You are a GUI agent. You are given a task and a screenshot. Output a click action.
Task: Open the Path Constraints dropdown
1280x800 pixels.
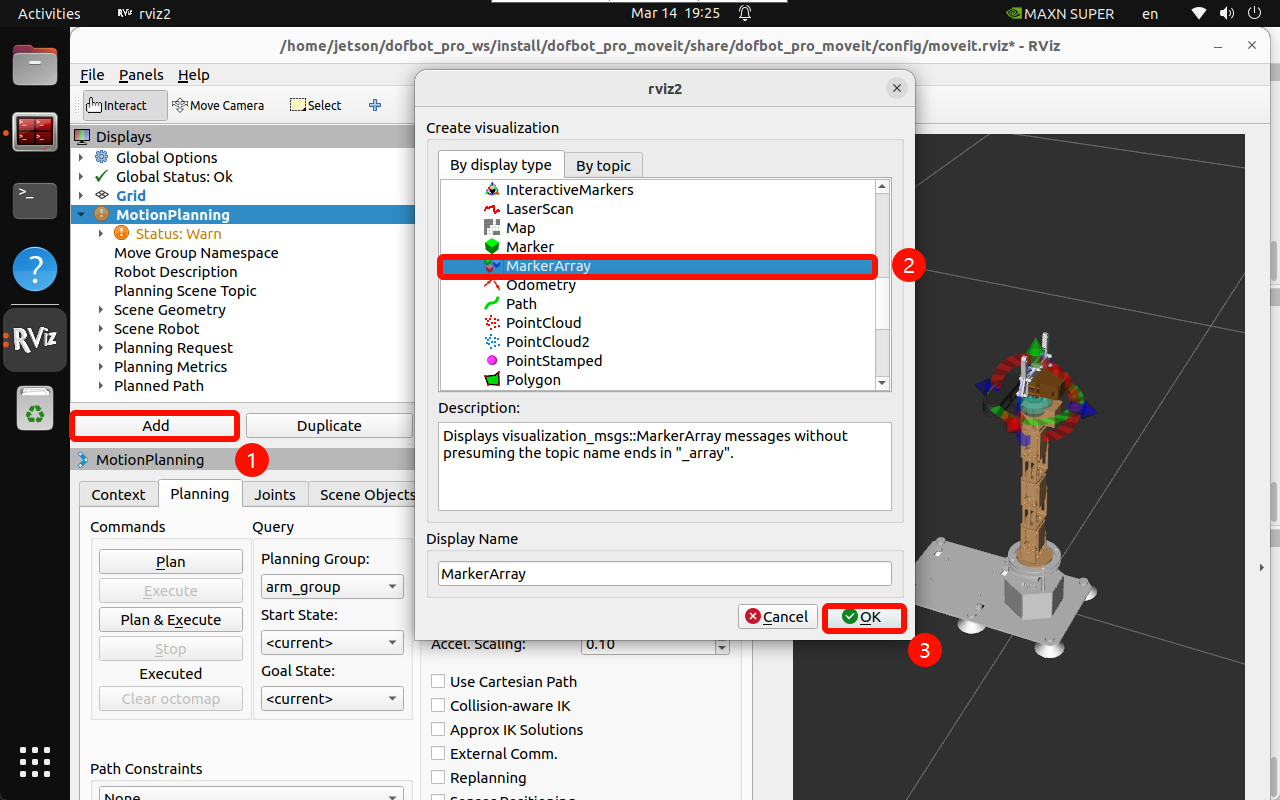(x=251, y=794)
